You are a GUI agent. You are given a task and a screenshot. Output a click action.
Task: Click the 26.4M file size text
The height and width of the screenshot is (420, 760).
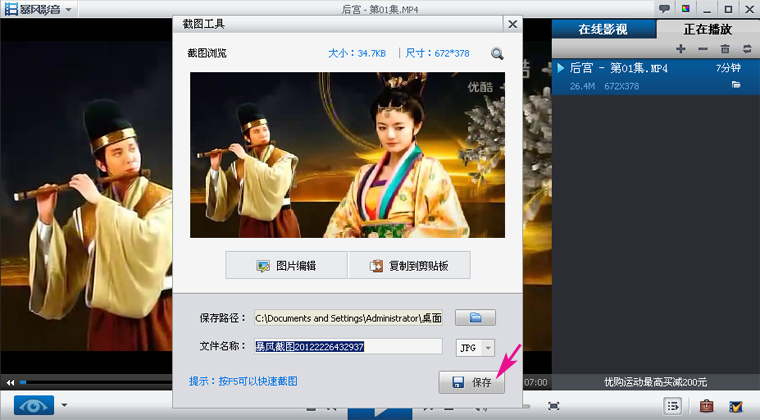[x=582, y=86]
